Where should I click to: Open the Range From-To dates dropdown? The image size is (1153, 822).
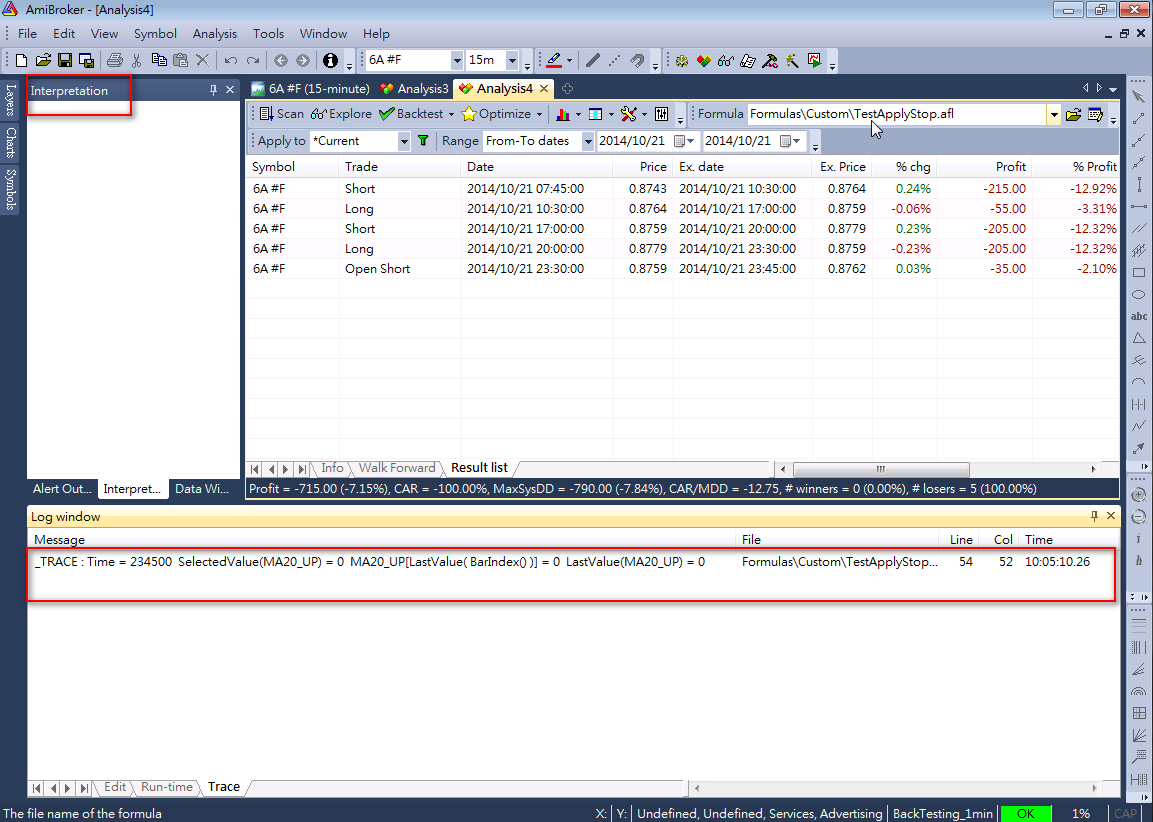(x=588, y=141)
